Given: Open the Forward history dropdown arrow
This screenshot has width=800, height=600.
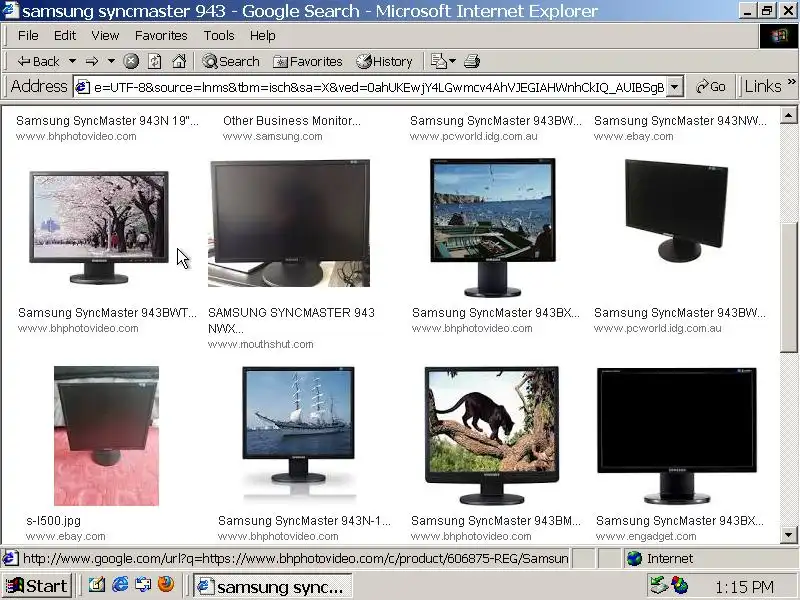Looking at the screenshot, I should [x=111, y=61].
